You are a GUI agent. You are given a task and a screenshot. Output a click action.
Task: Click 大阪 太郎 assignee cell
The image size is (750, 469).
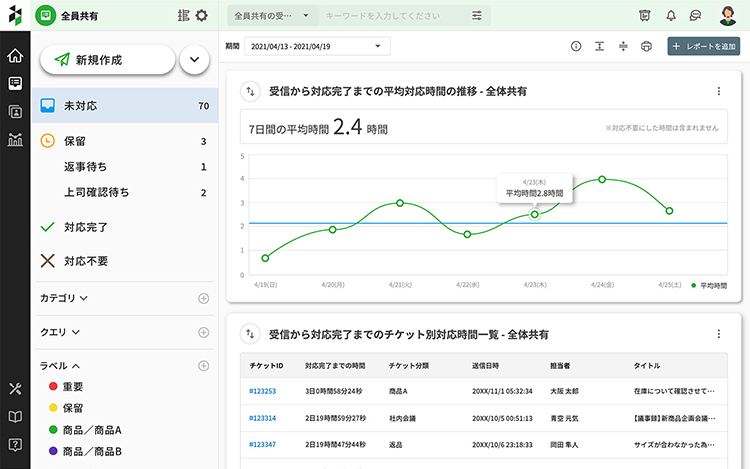tap(564, 391)
